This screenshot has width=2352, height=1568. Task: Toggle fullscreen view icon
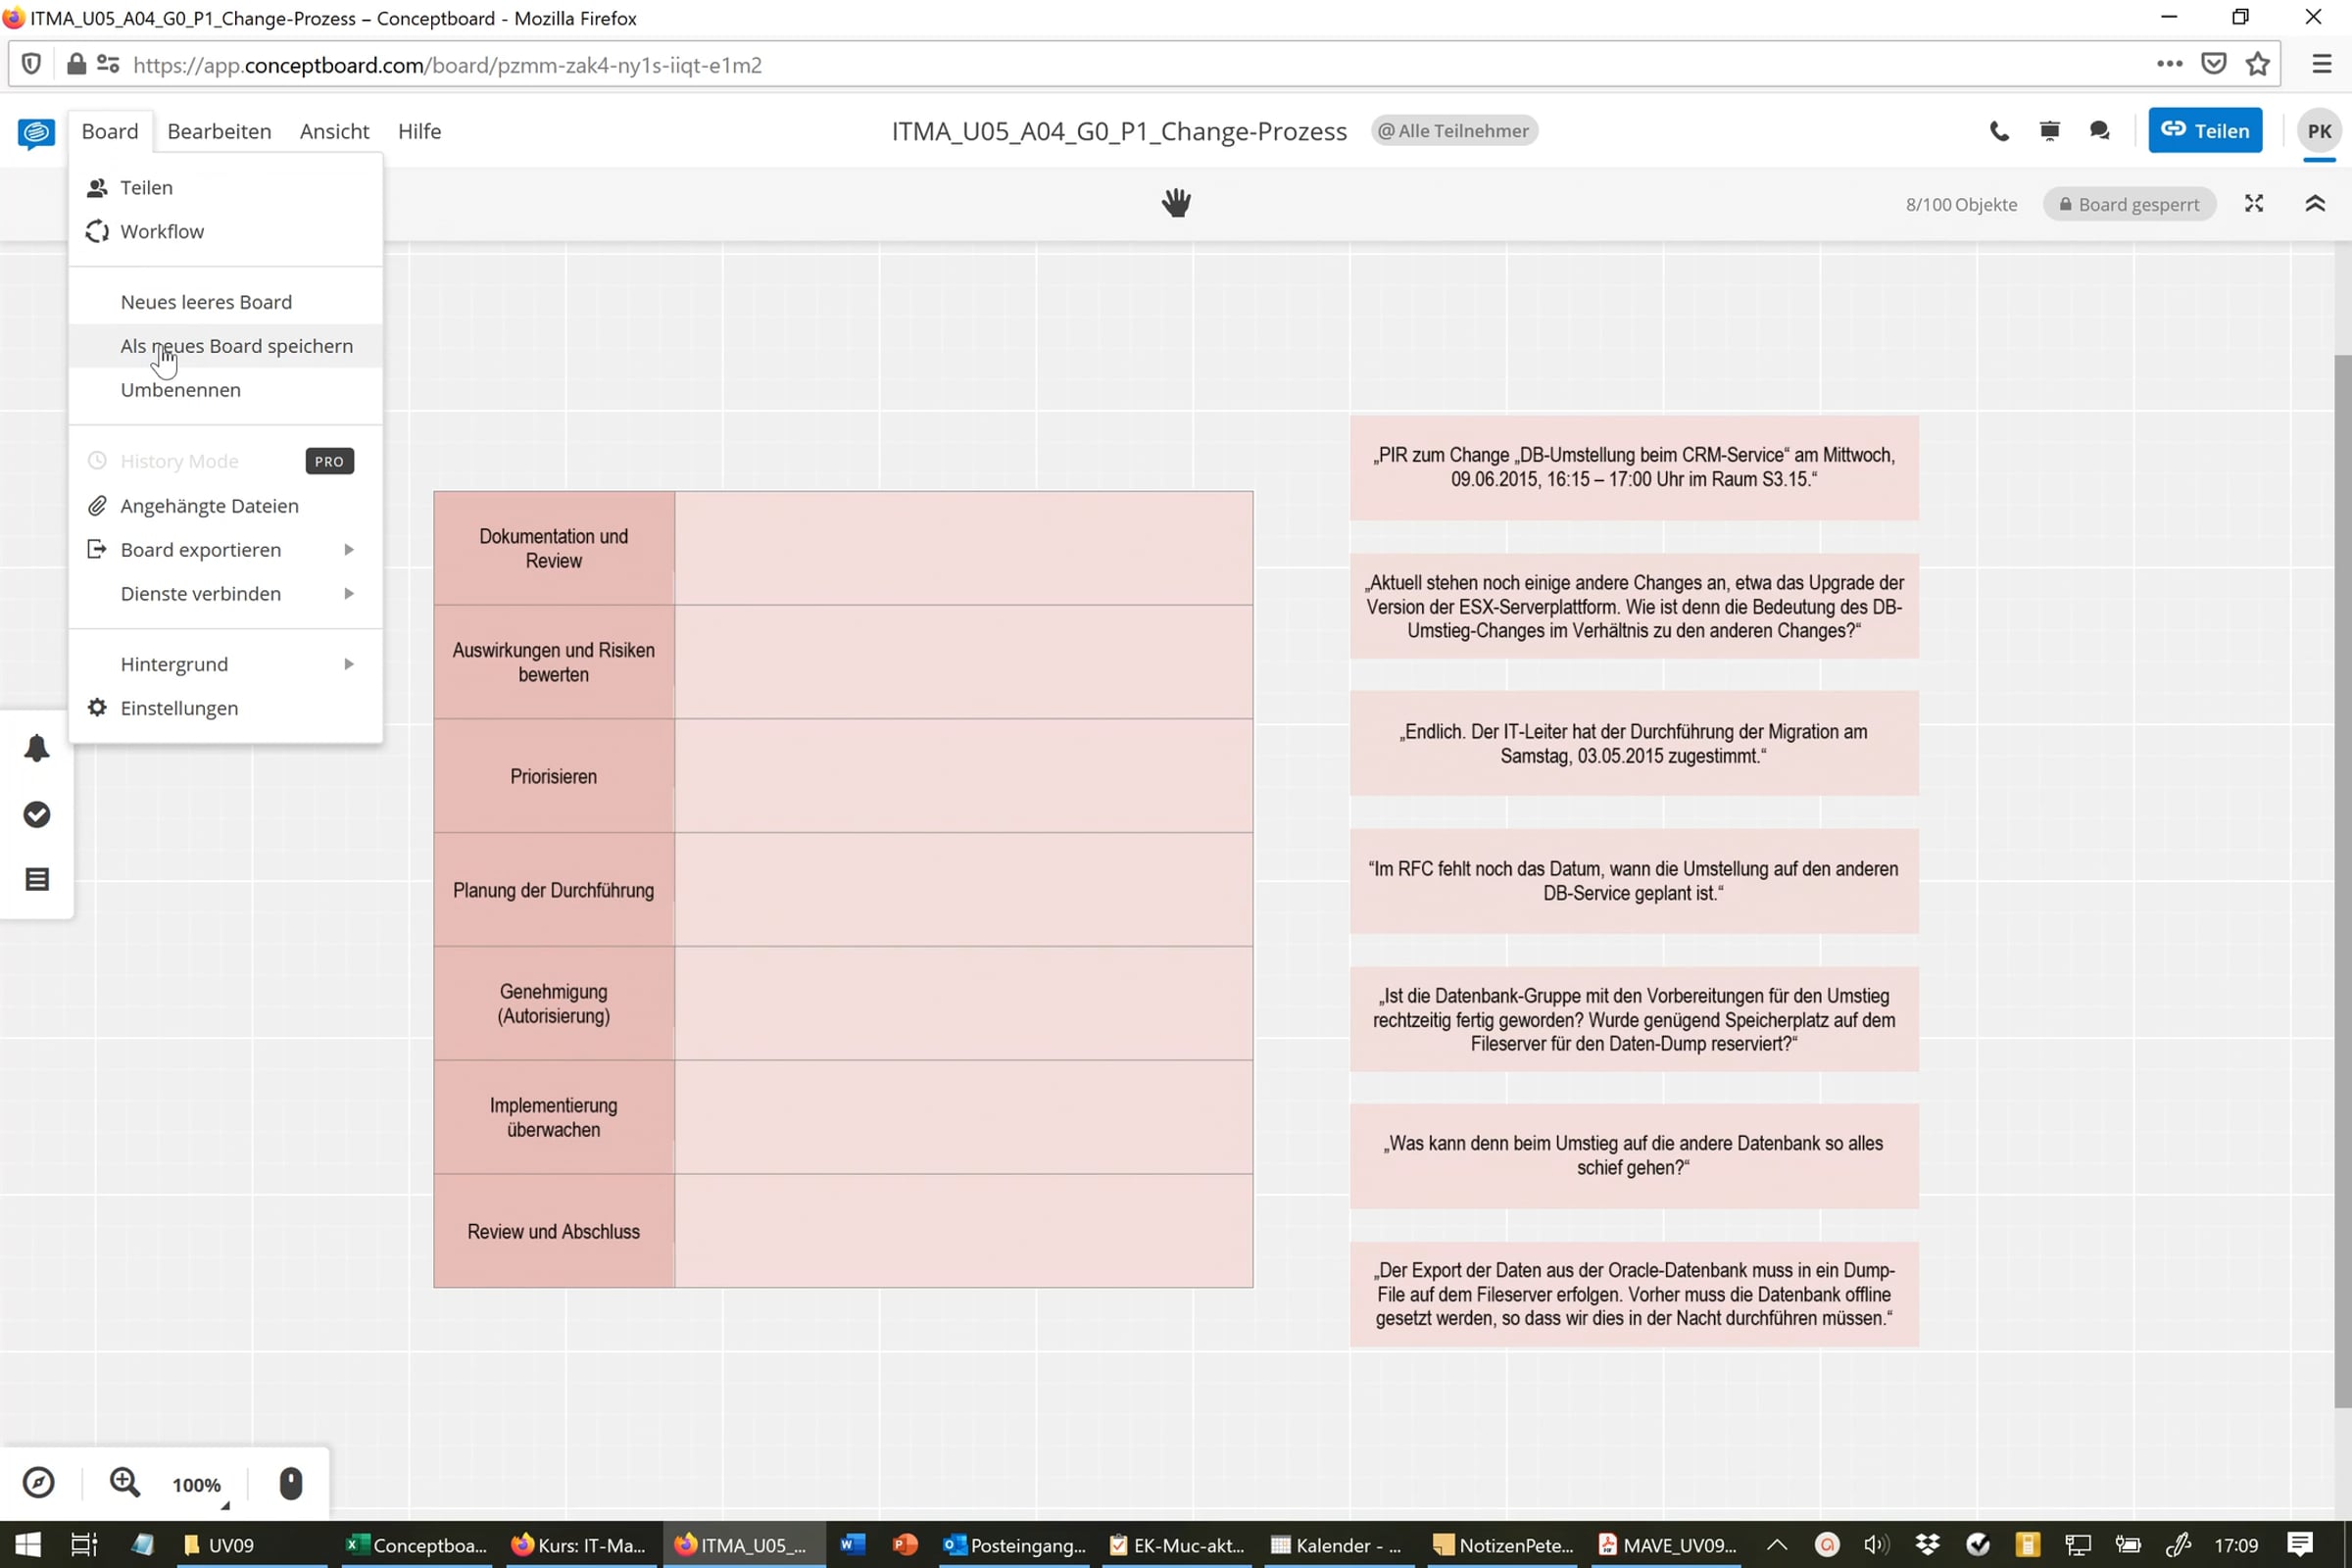(x=2254, y=204)
